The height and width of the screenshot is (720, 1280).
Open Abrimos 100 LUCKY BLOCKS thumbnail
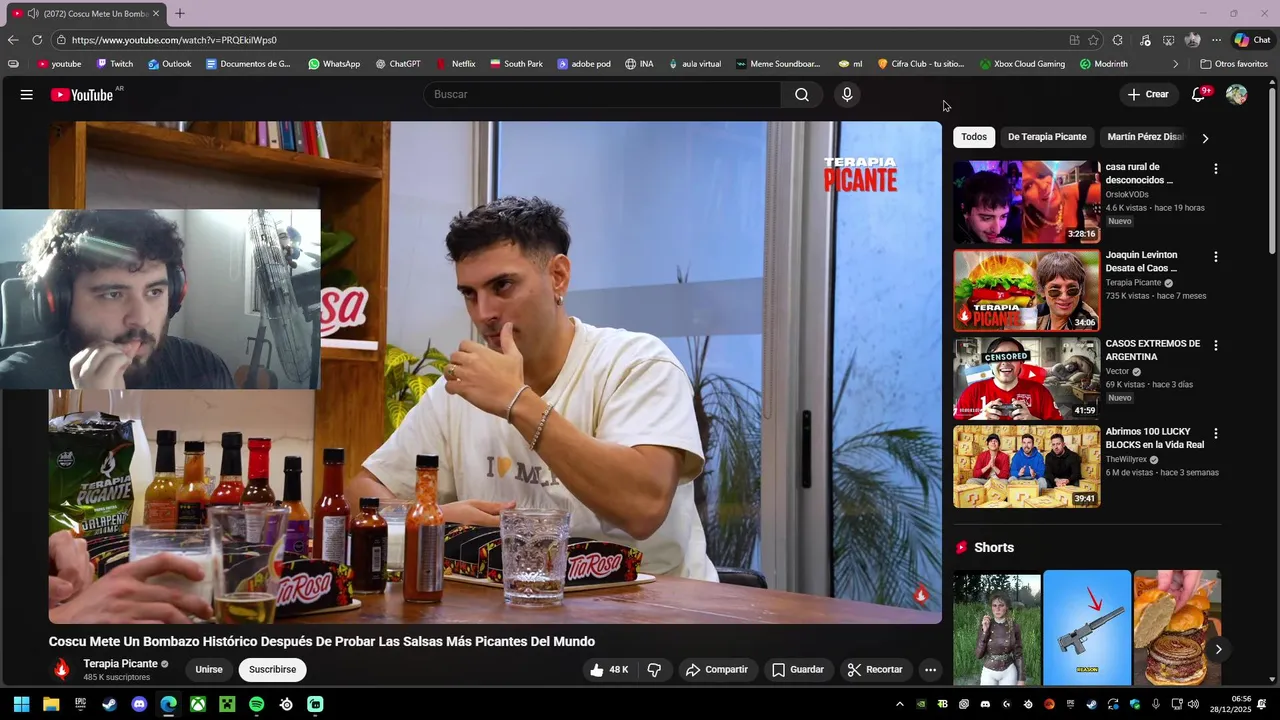[1026, 466]
